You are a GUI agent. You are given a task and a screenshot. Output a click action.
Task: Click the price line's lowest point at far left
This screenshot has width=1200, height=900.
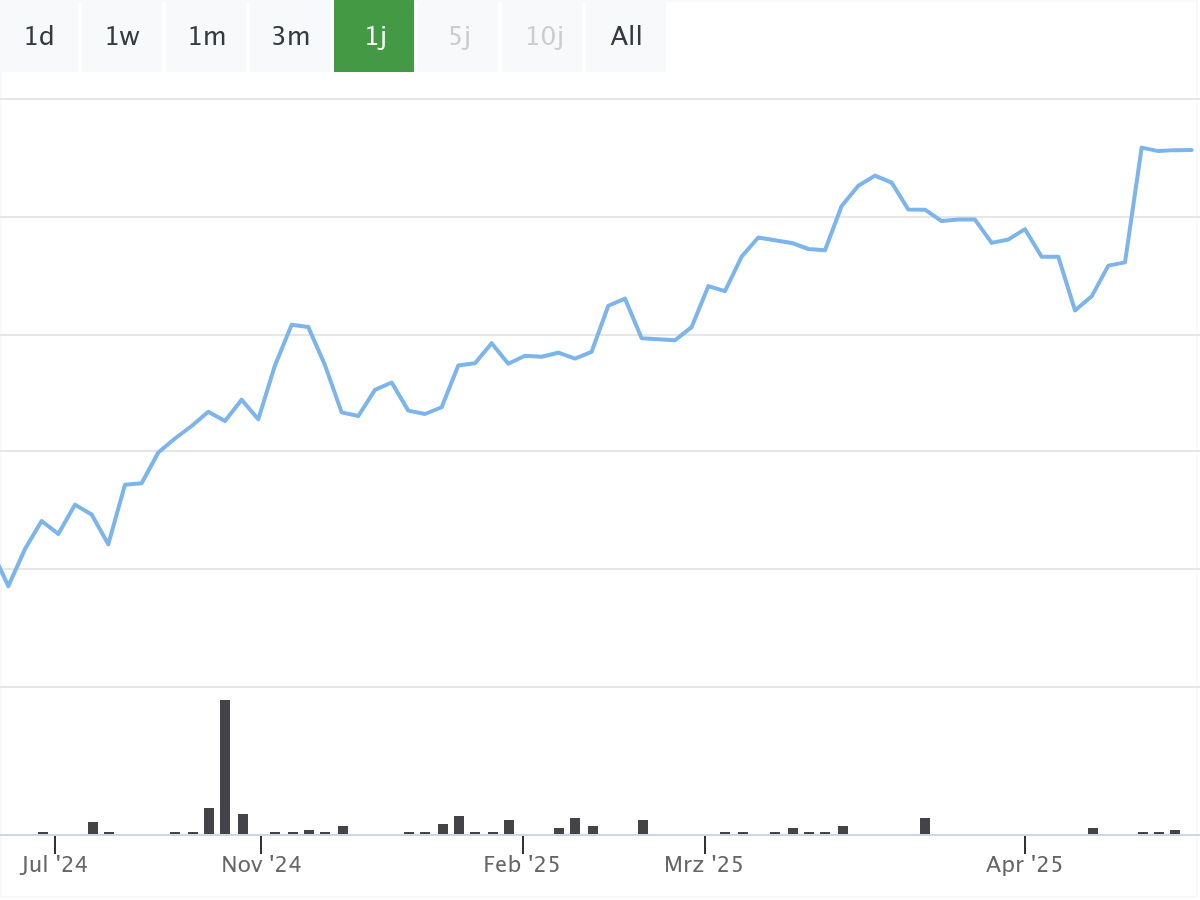[9, 585]
